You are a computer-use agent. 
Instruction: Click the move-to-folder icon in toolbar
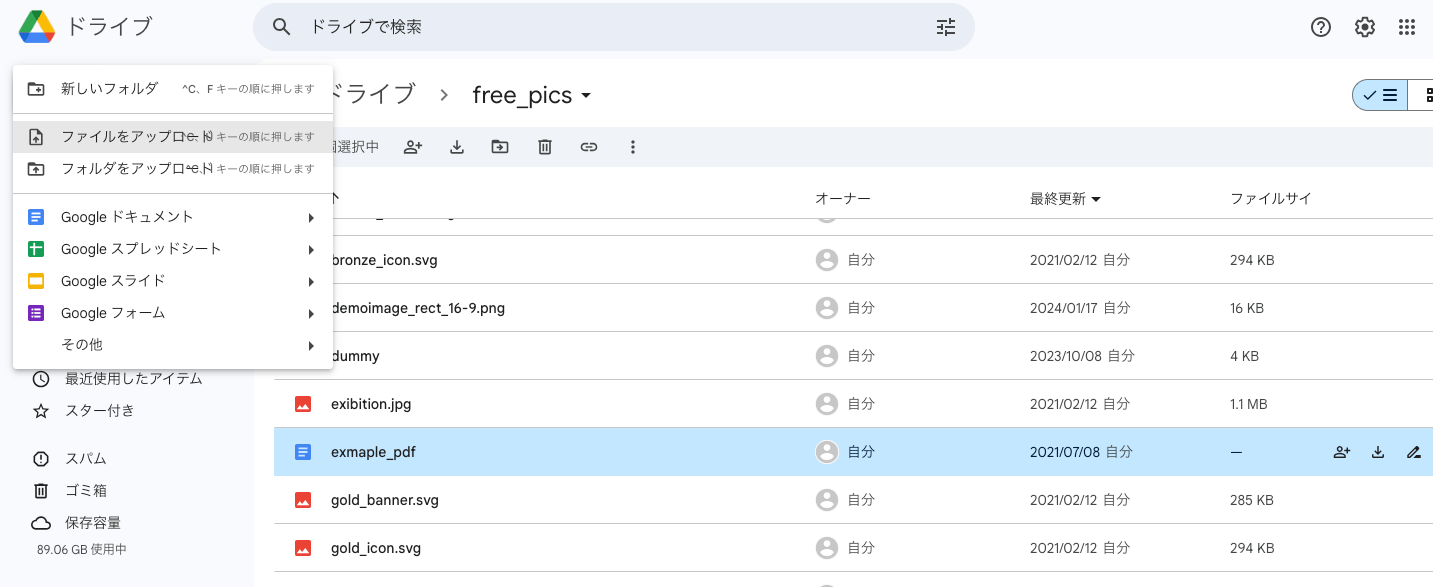[x=500, y=147]
